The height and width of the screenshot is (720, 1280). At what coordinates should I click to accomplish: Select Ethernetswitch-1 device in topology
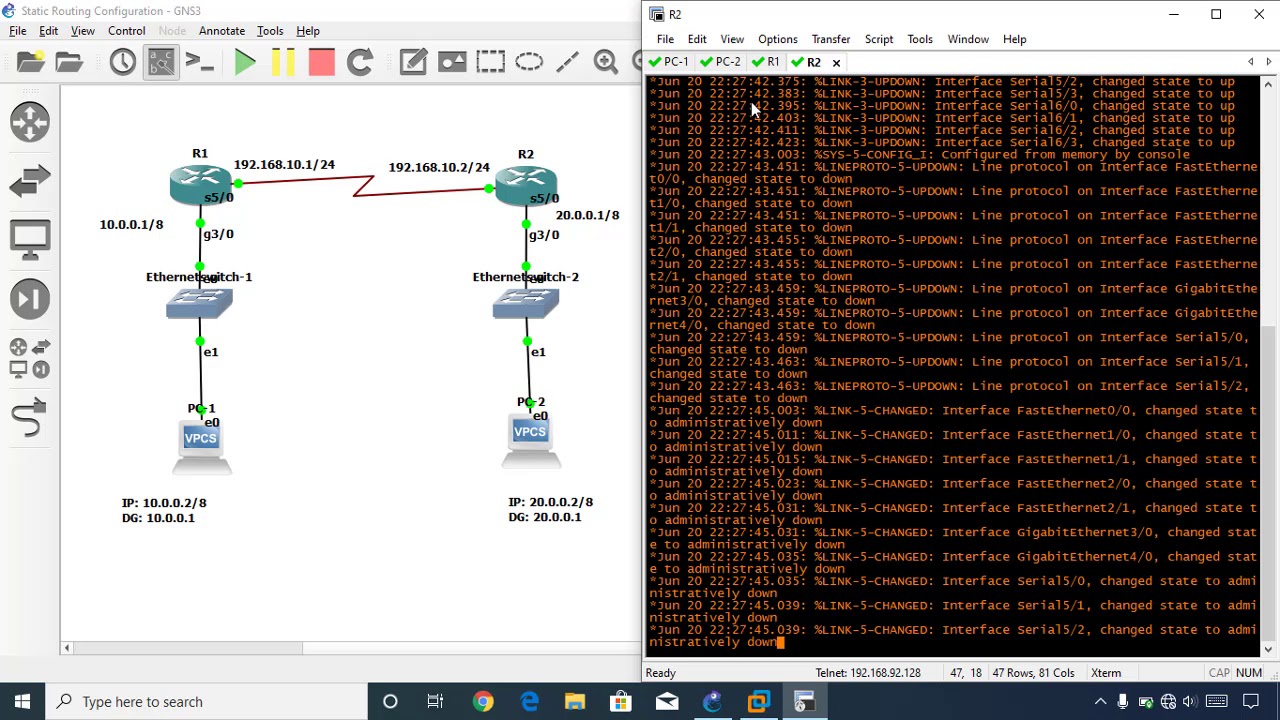point(199,304)
